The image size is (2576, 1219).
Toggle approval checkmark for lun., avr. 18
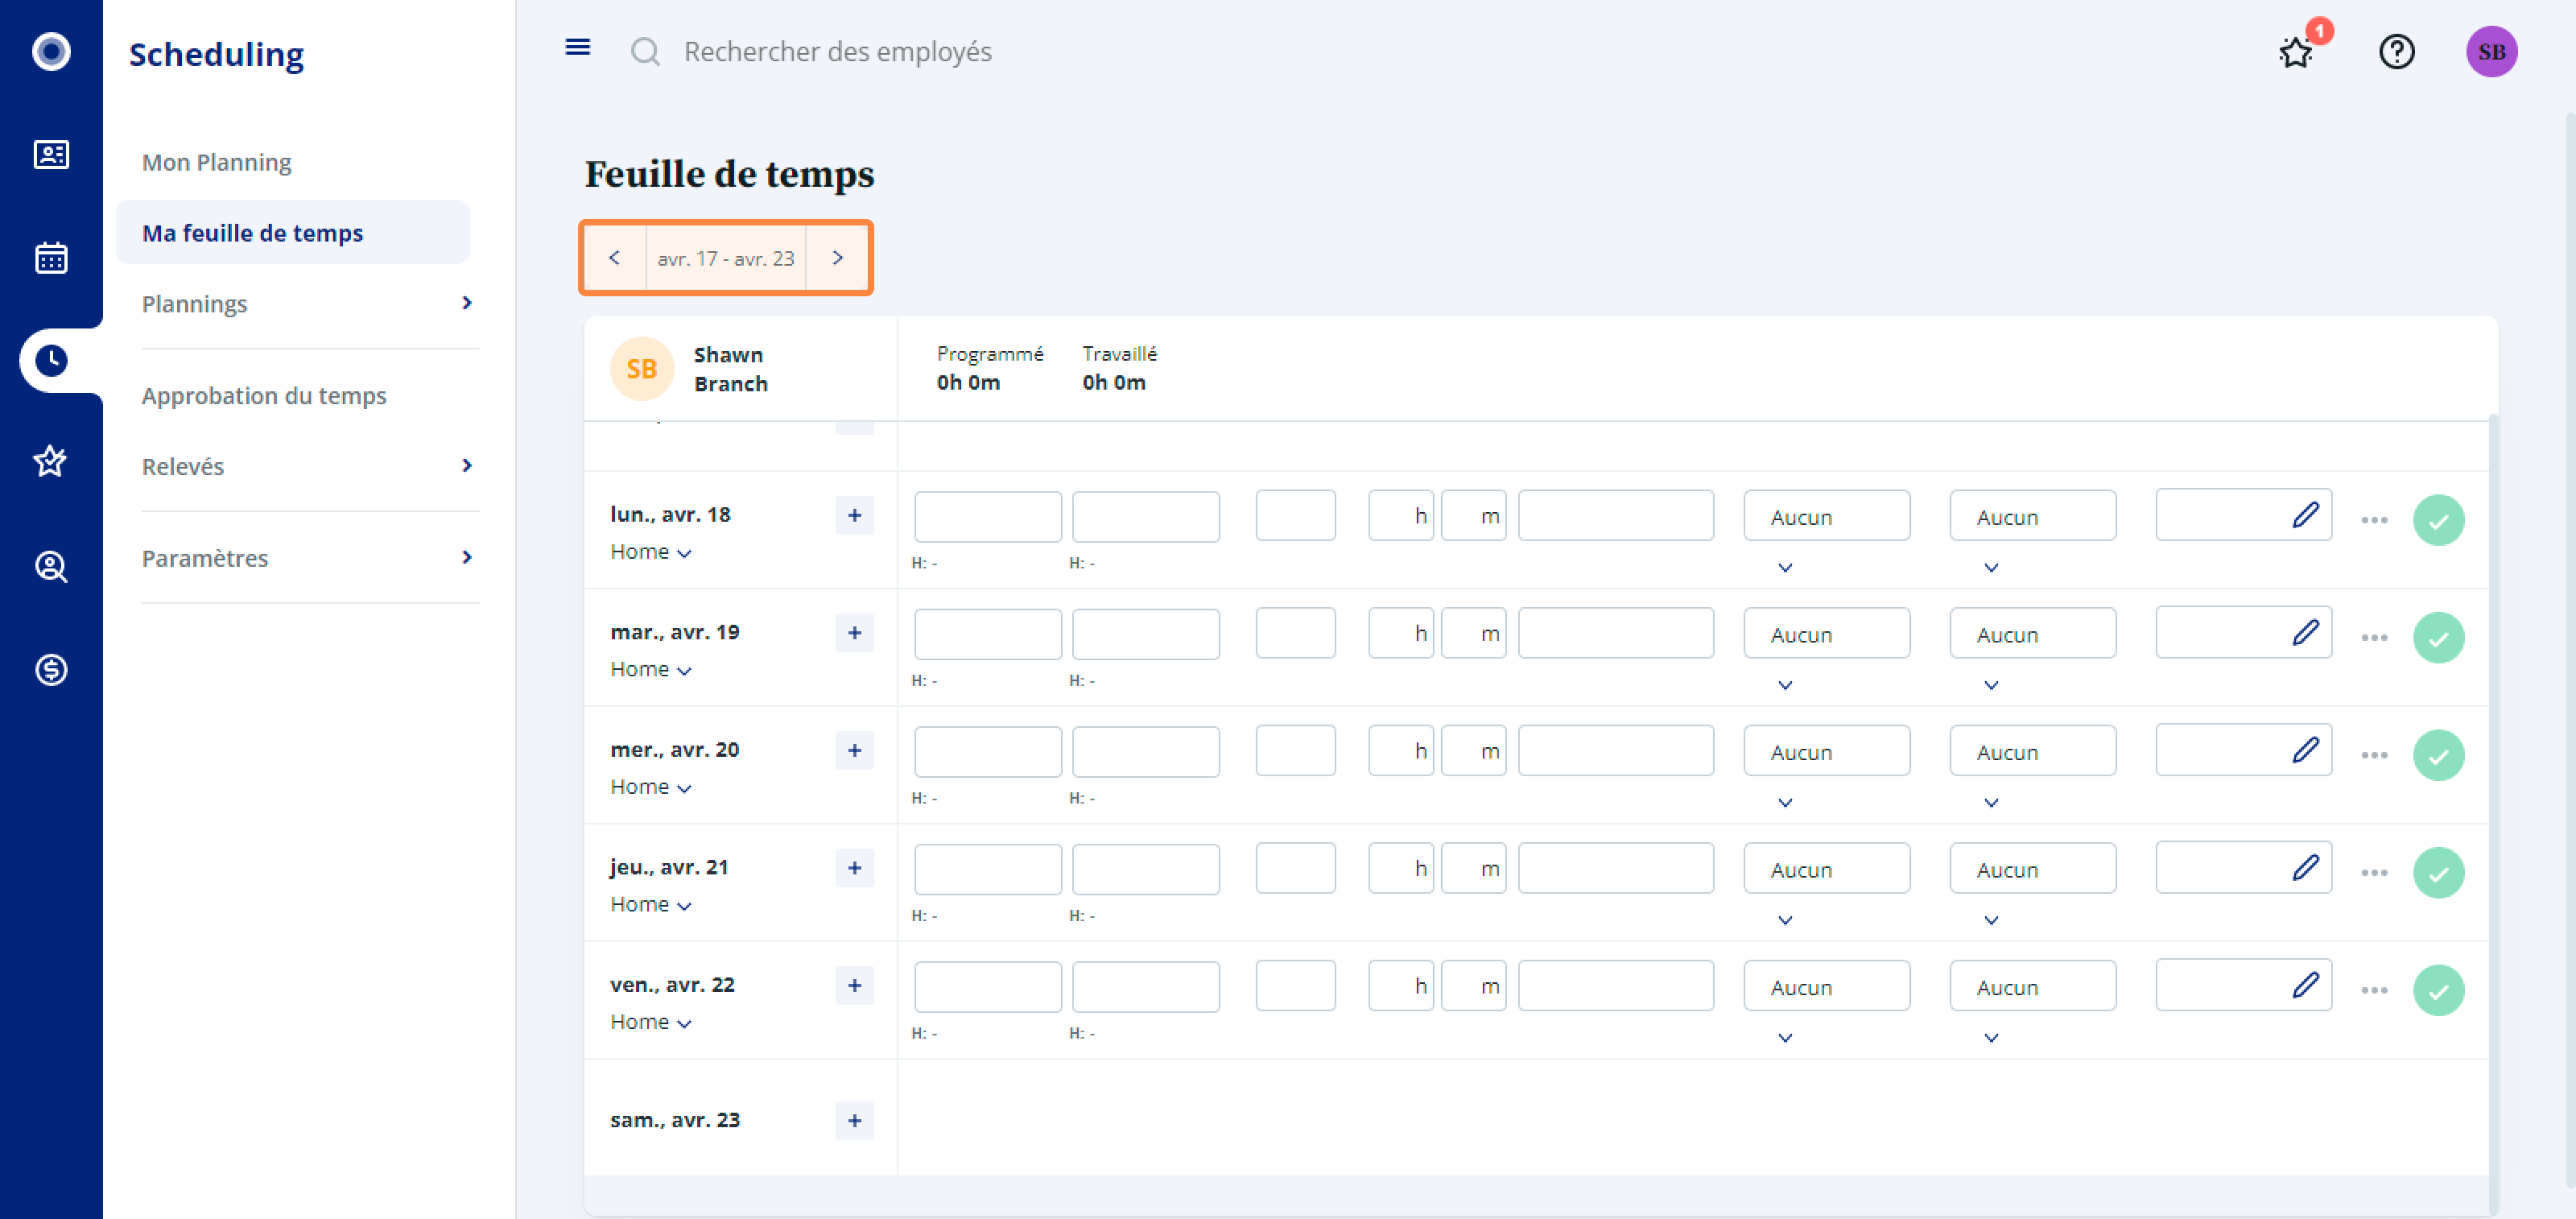tap(2438, 520)
